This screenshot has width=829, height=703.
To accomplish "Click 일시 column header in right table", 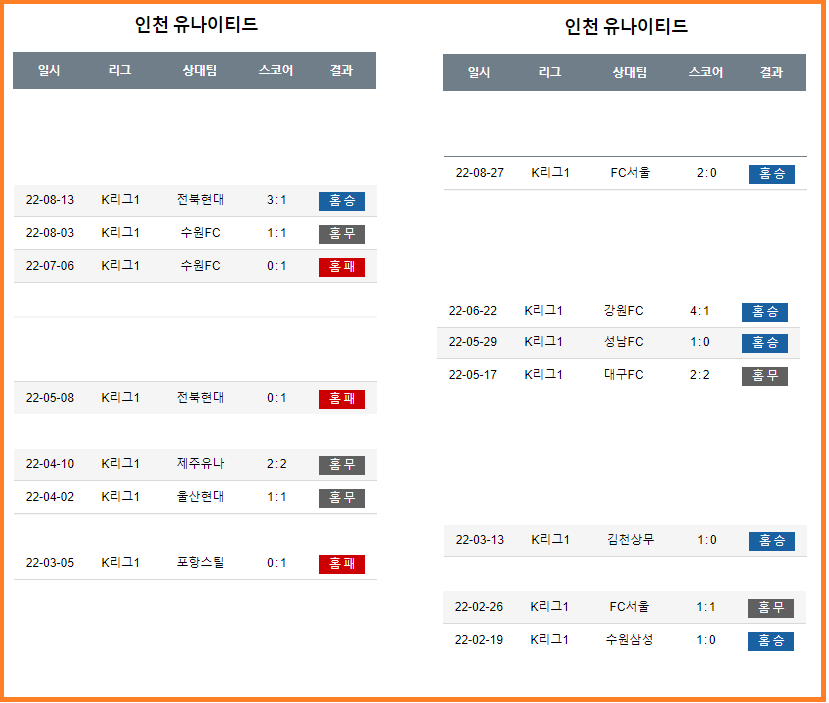I will (x=479, y=72).
